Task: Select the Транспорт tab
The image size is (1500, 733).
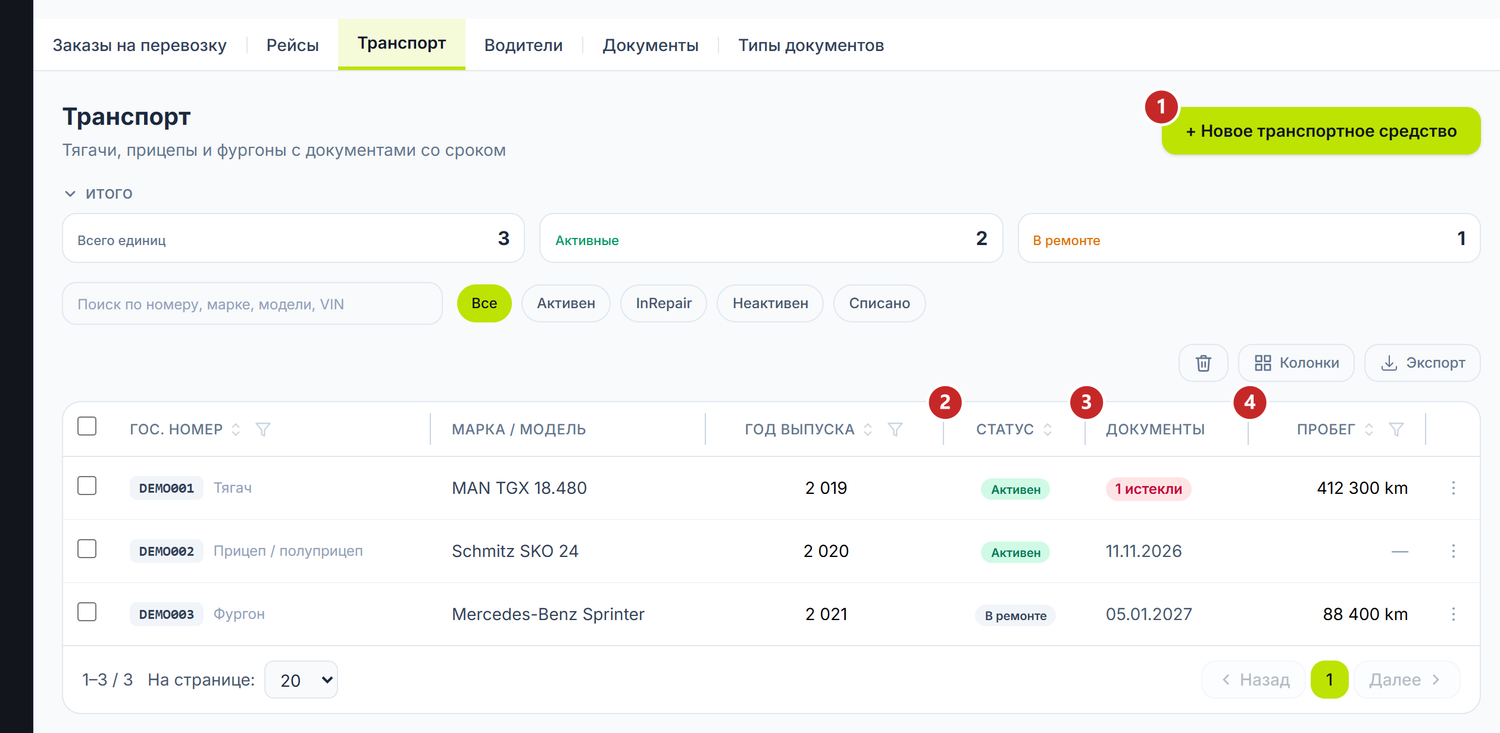Action: point(401,44)
